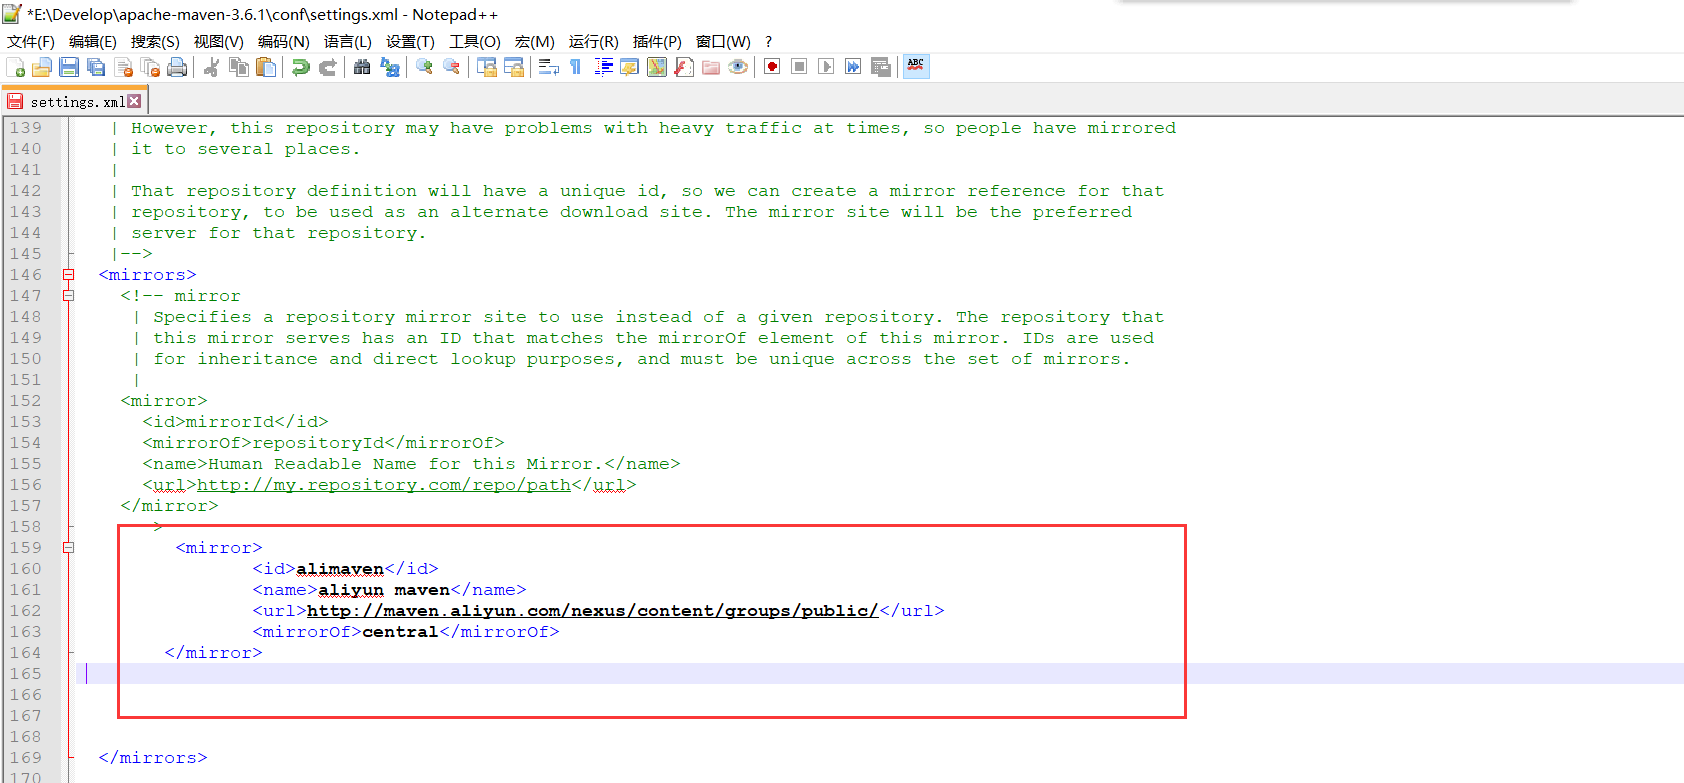Place cursor on the alimaven id text
Screen dimensions: 1684x783
(340, 569)
